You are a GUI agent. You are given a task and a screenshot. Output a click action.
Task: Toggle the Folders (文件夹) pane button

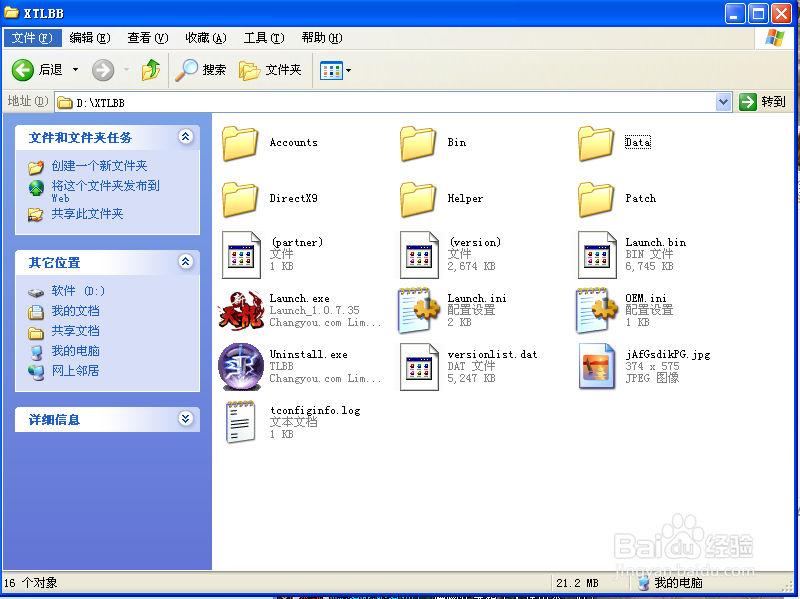click(x=270, y=70)
